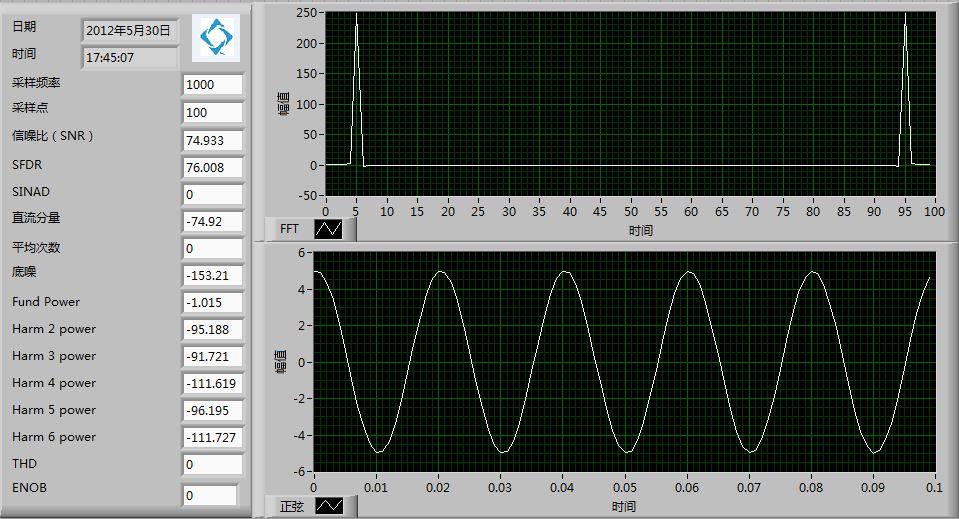Click the FFT legend label text
The image size is (959, 519).
(289, 229)
